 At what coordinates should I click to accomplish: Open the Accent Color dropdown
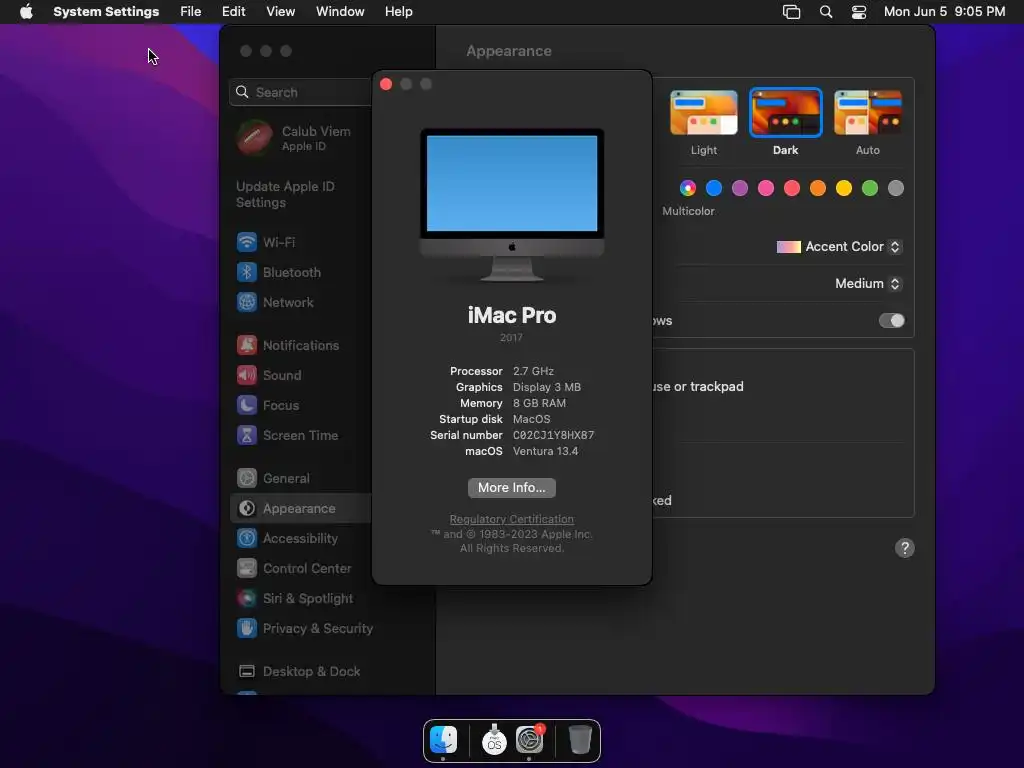[839, 247]
